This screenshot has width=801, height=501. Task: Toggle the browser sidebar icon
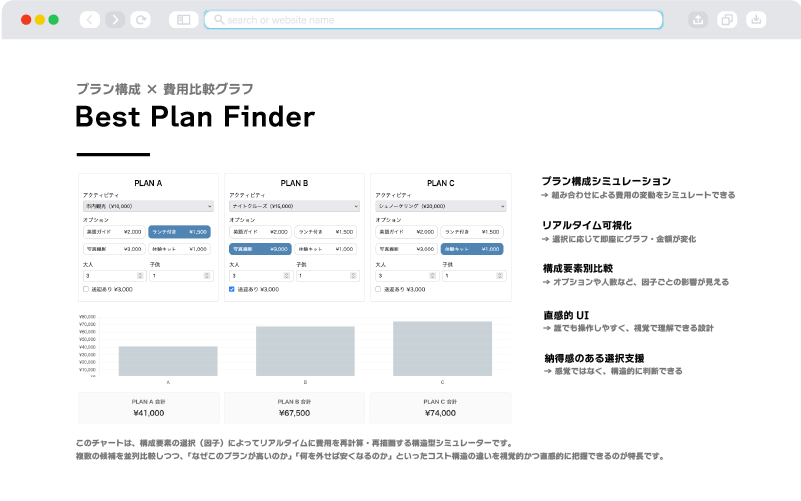[x=182, y=19]
